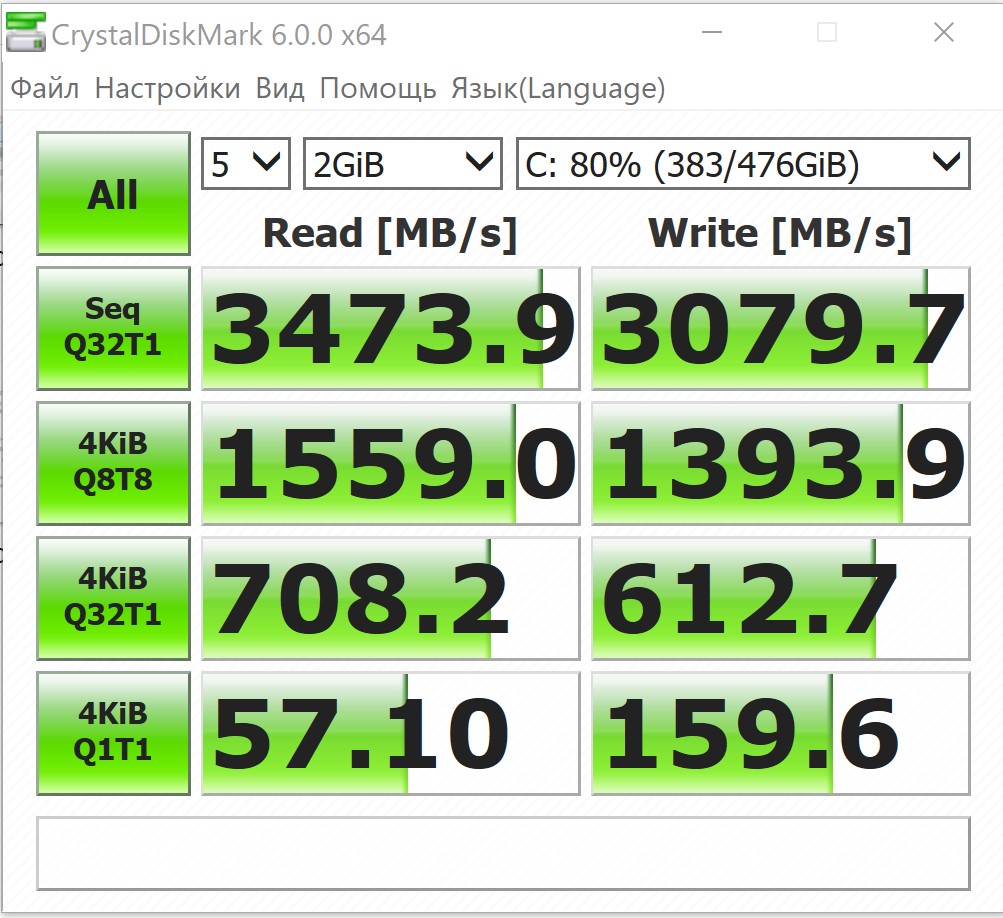Image resolution: width=1003 pixels, height=918 pixels.
Task: Open the Помощь menu
Action: click(378, 88)
